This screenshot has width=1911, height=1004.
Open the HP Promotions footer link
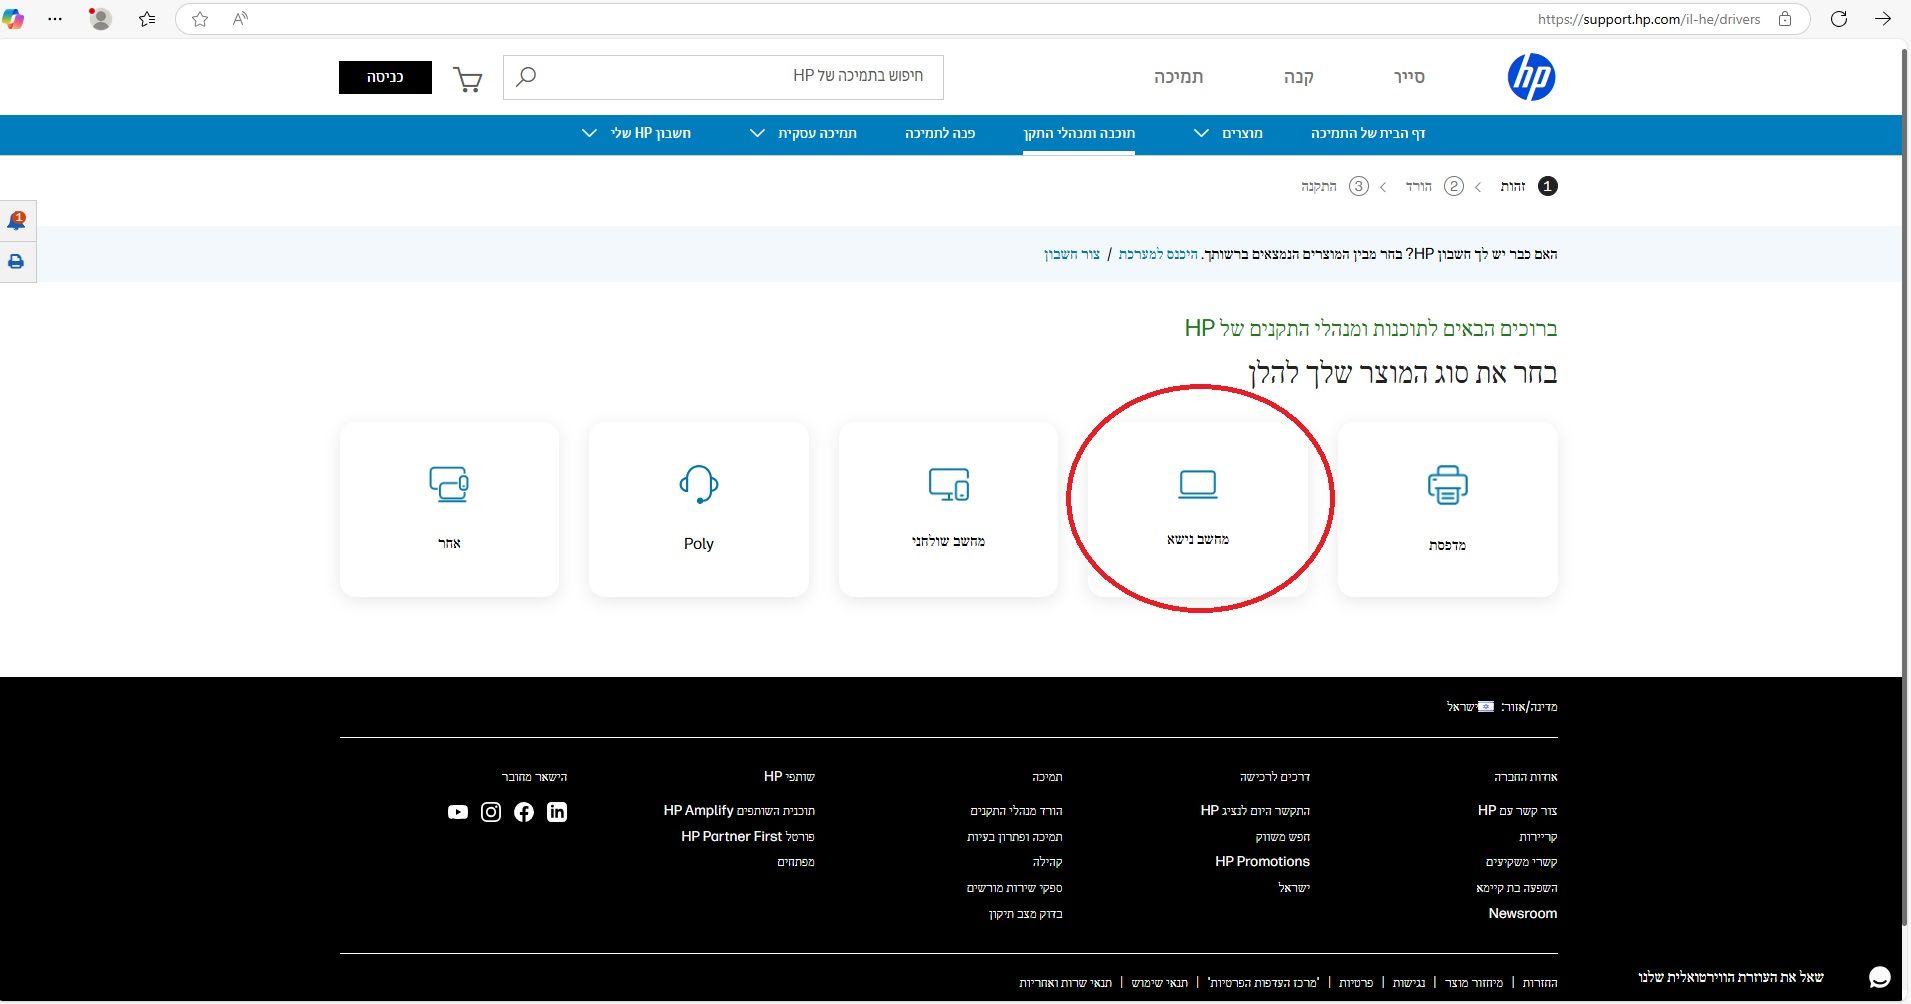(x=1262, y=862)
